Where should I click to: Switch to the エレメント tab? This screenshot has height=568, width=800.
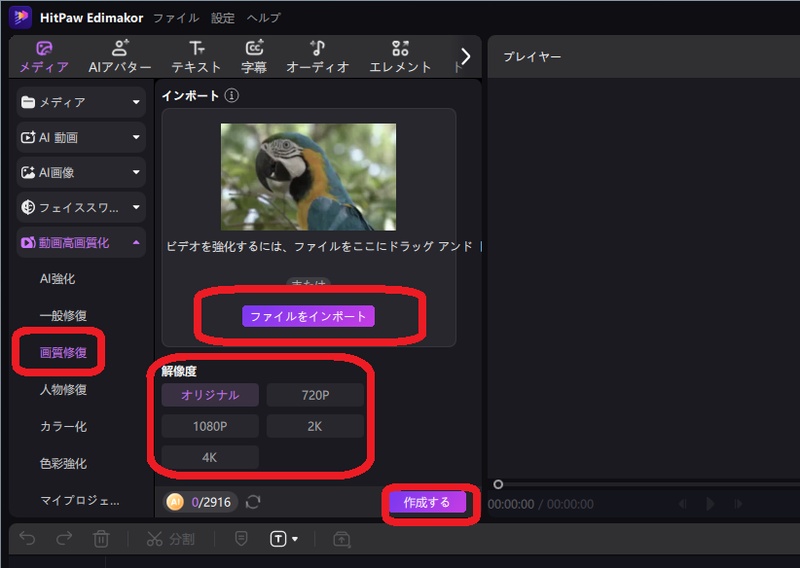point(400,57)
